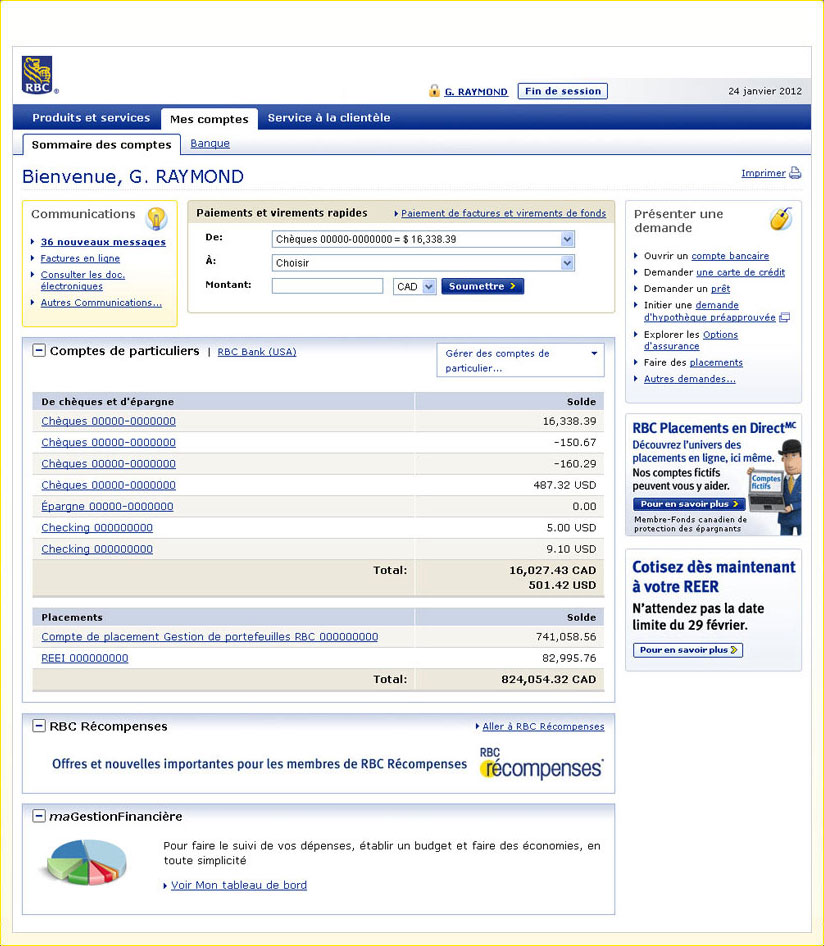824x946 pixels.
Task: Click the placements link under Faire des
Action: pyautogui.click(x=716, y=363)
